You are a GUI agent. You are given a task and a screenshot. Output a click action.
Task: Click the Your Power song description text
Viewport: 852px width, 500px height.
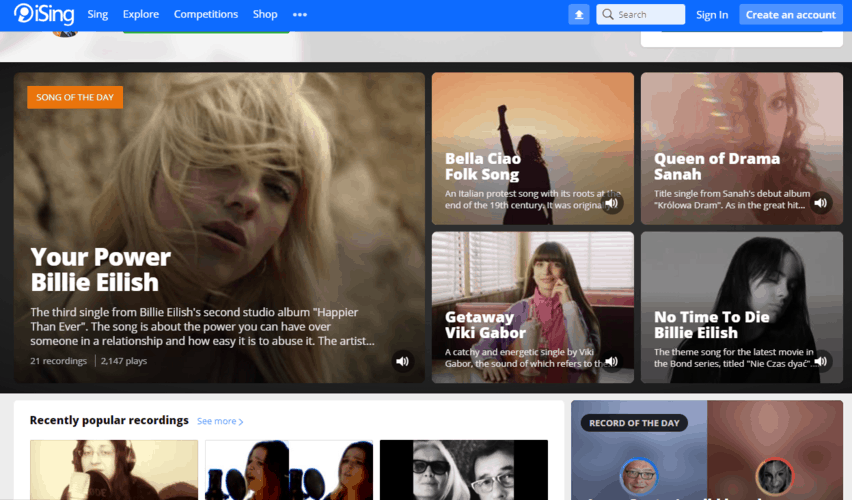tap(202, 327)
